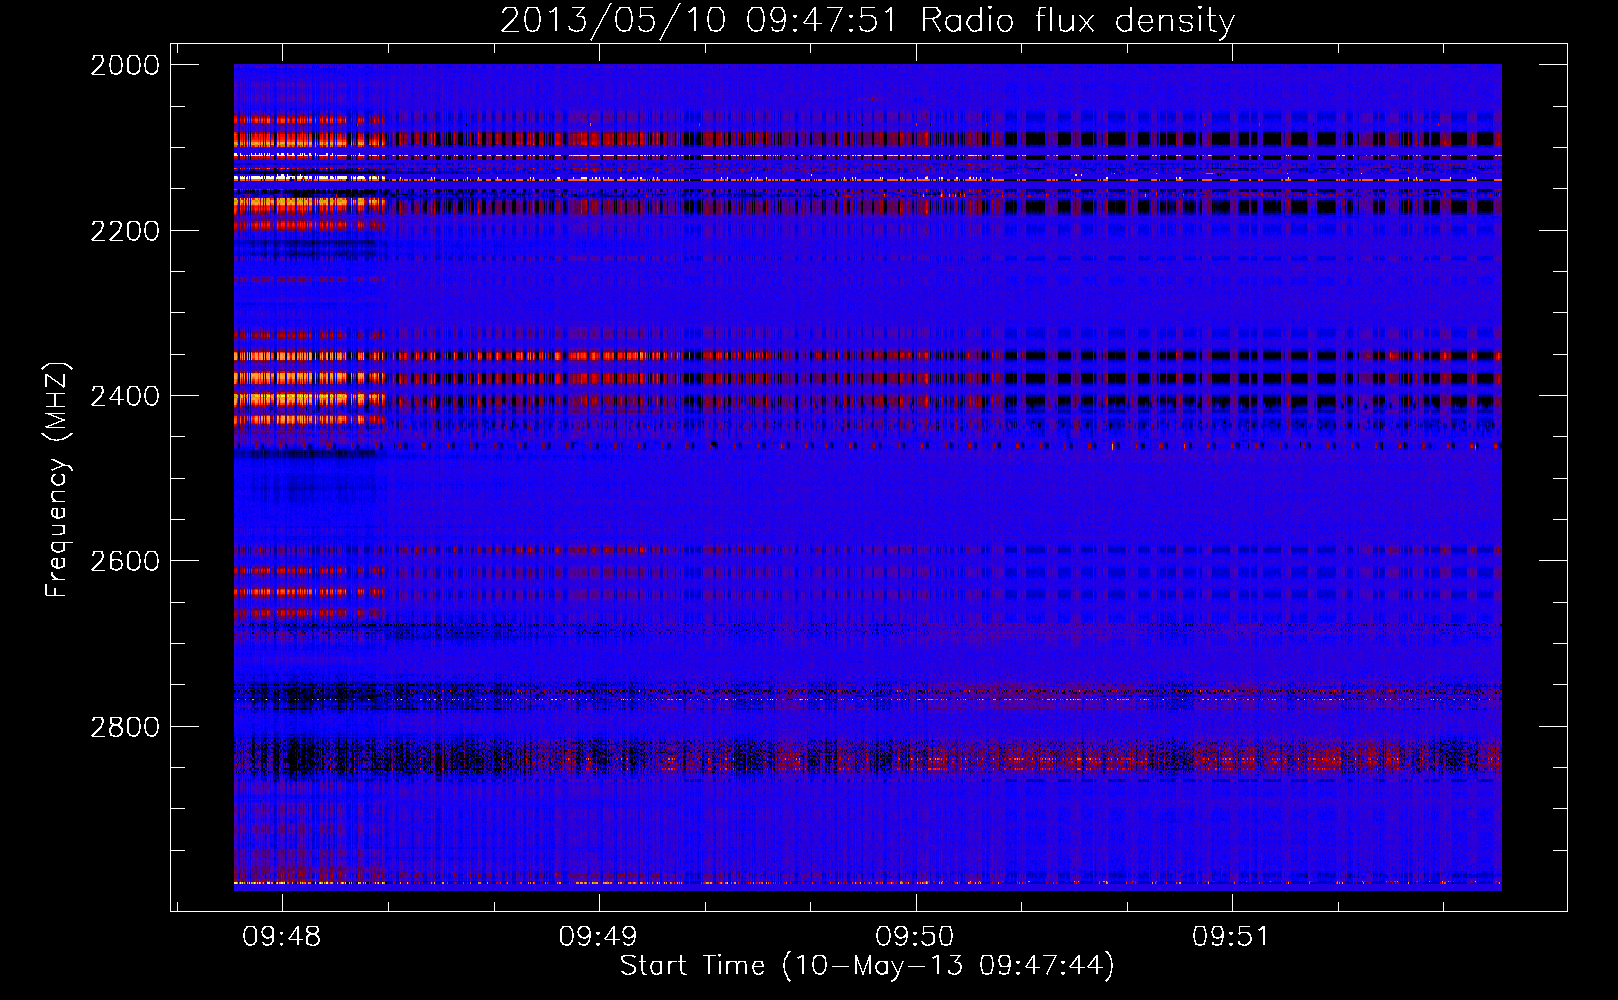
Task: Select the 2600 frequency tick label
Action: click(x=125, y=561)
